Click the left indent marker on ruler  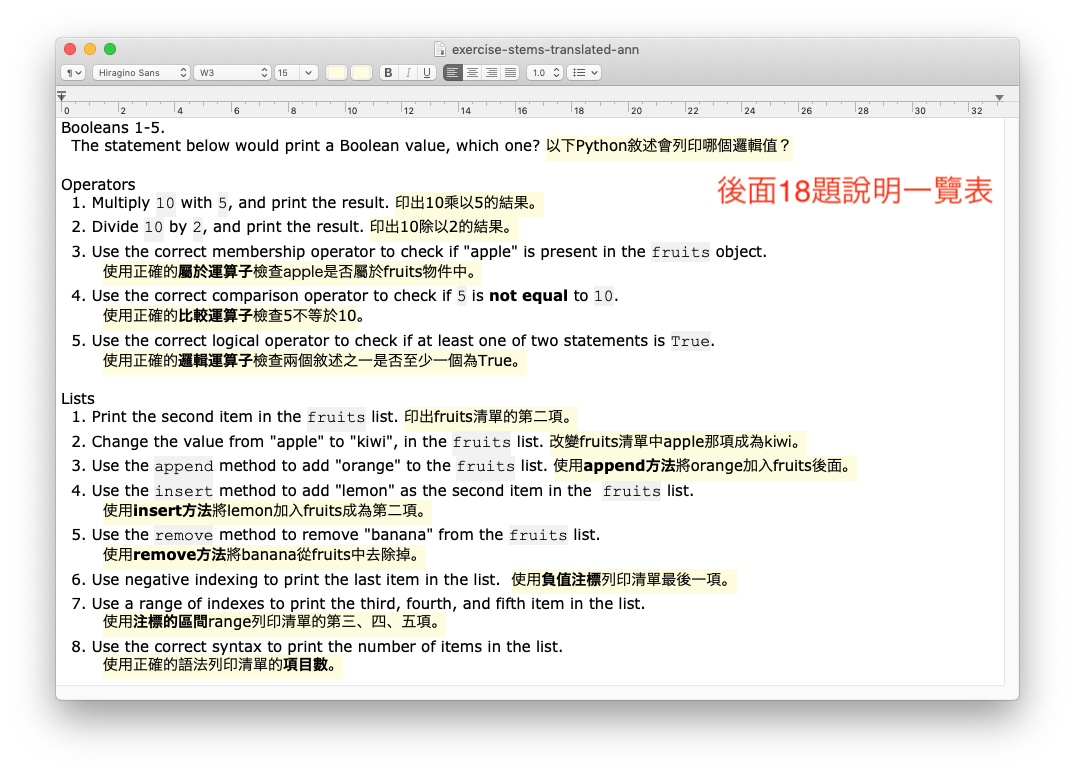pos(62,97)
